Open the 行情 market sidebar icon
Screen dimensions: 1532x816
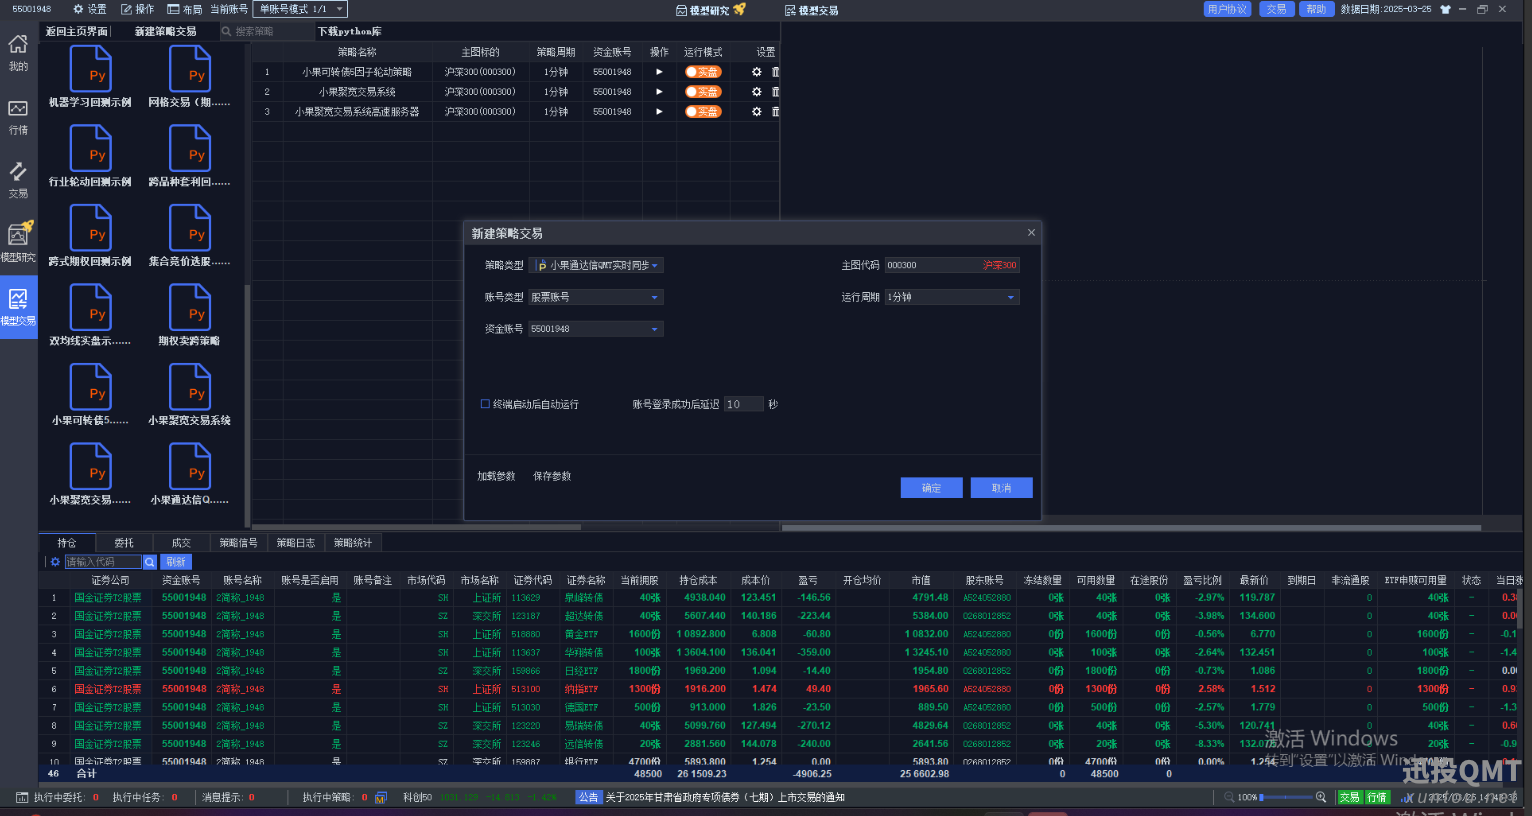pos(18,116)
